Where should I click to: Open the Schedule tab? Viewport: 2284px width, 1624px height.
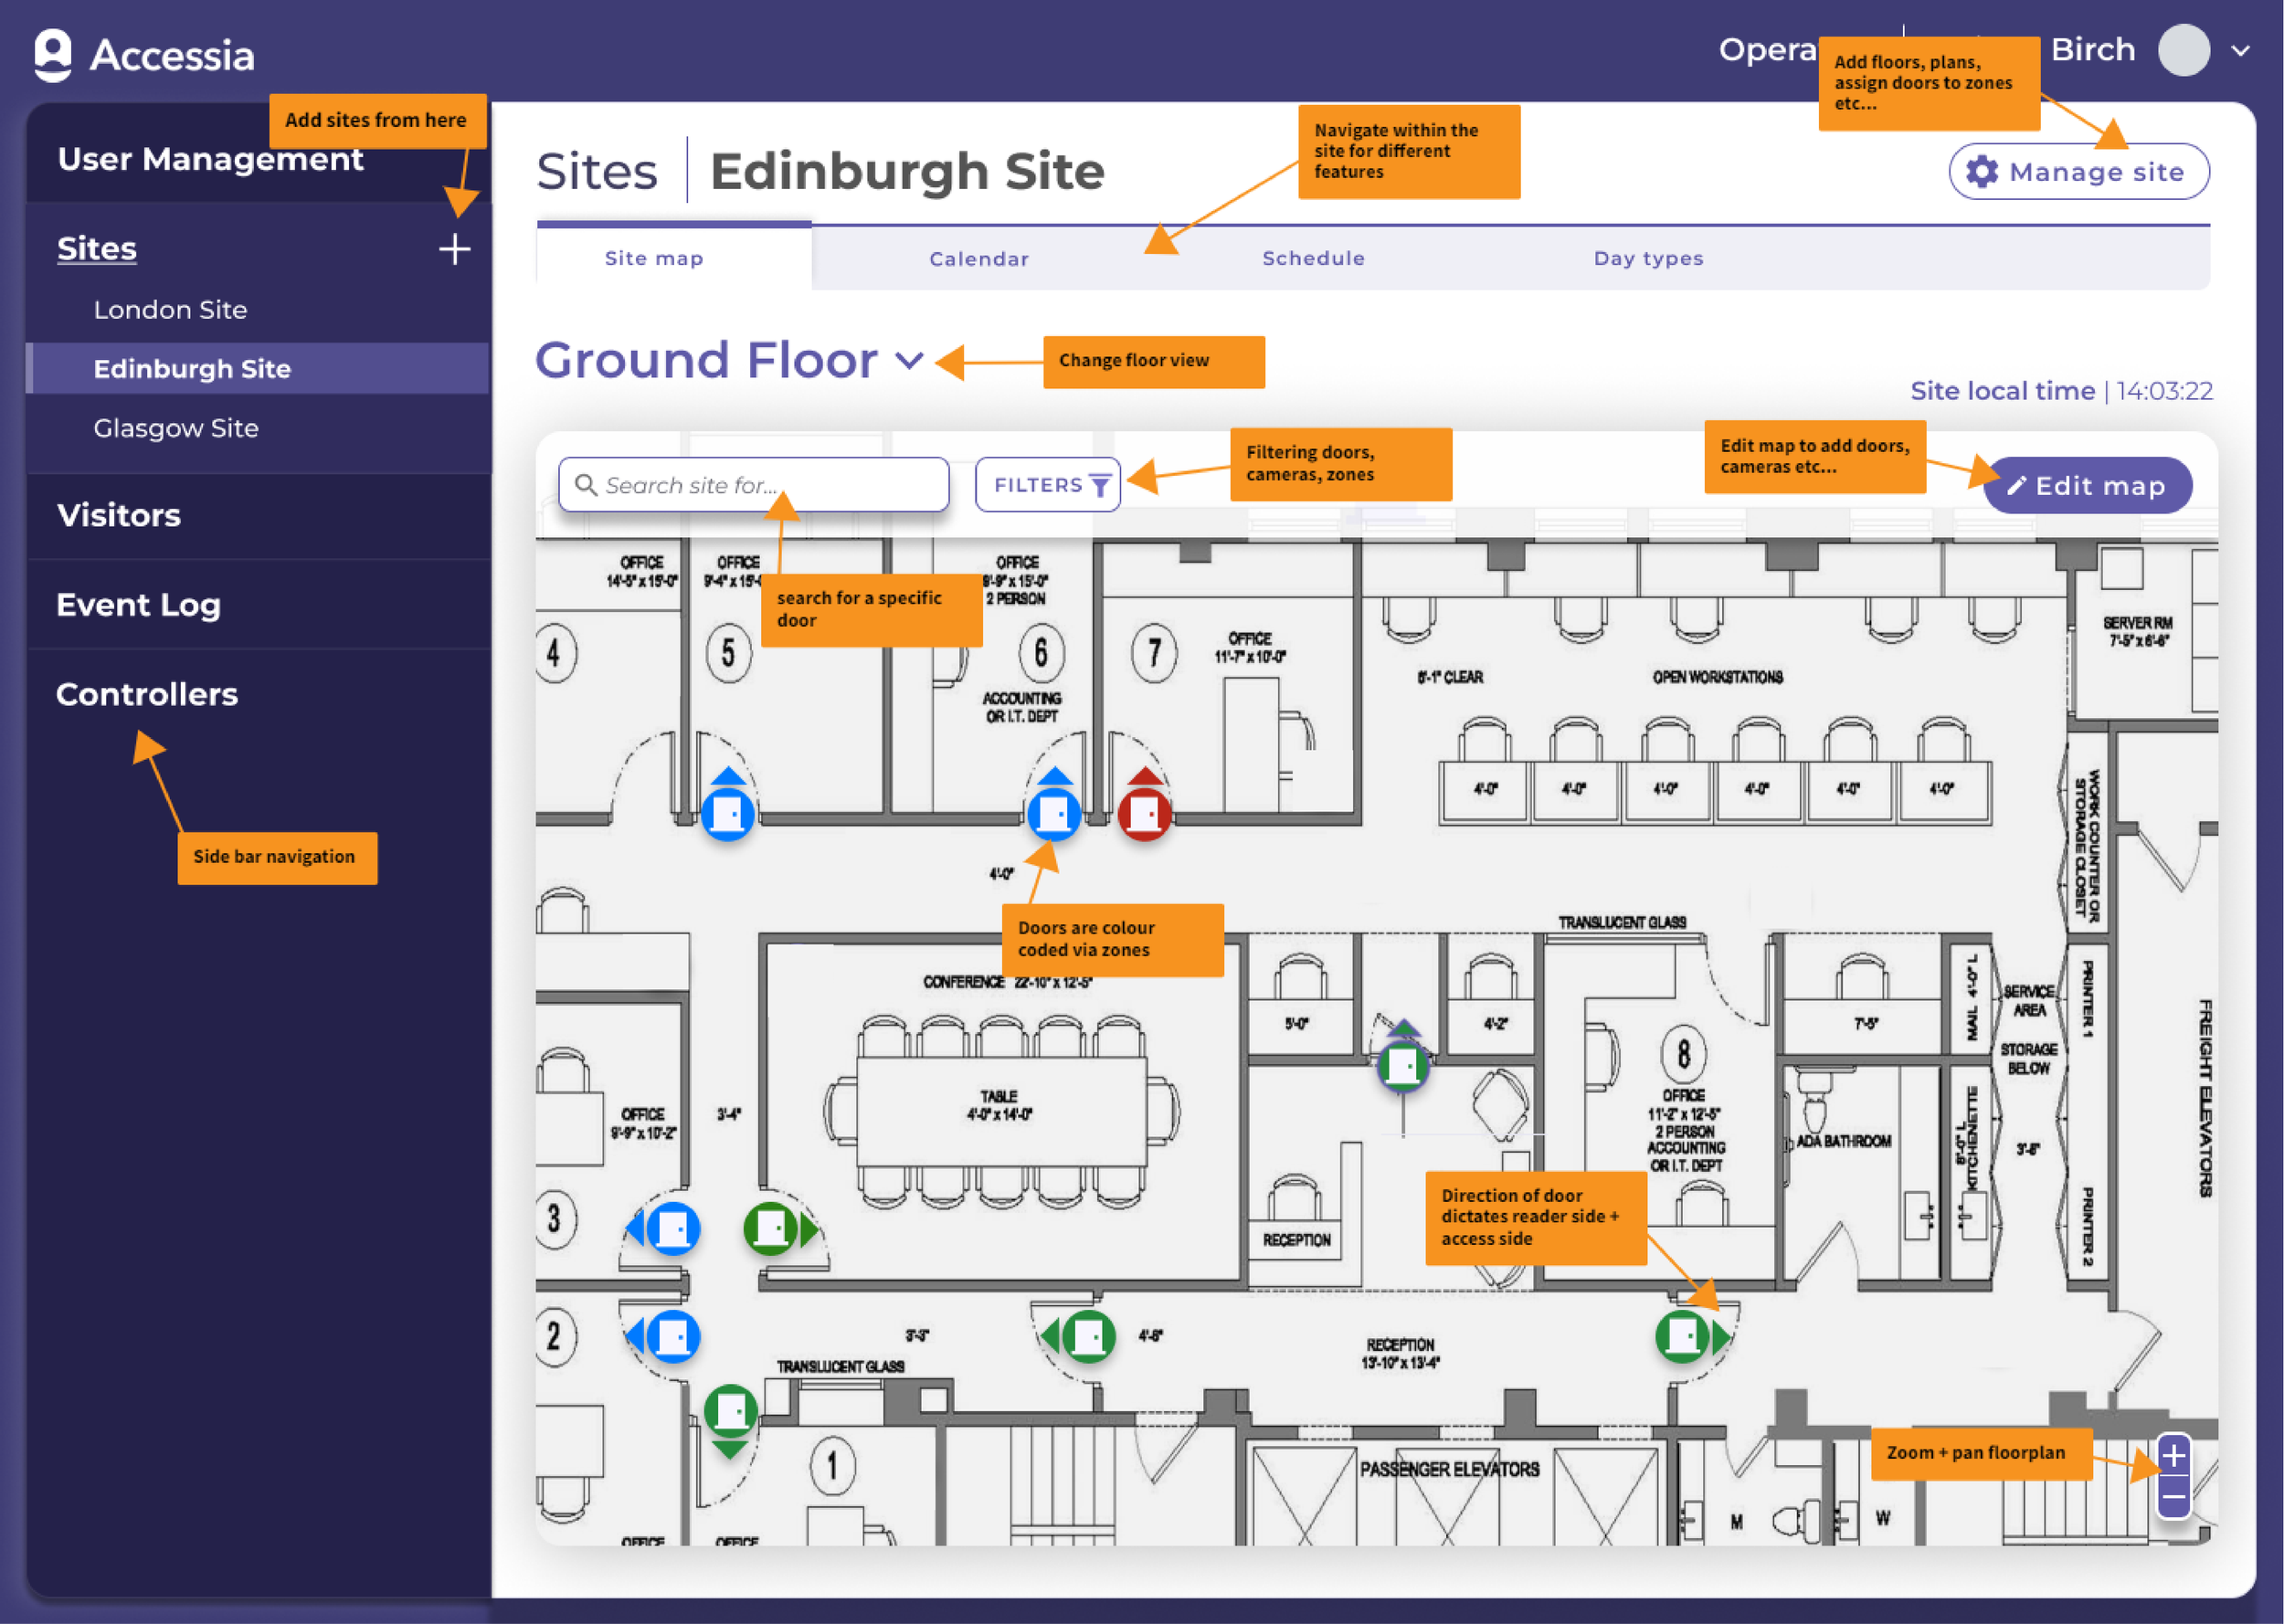tap(1312, 259)
